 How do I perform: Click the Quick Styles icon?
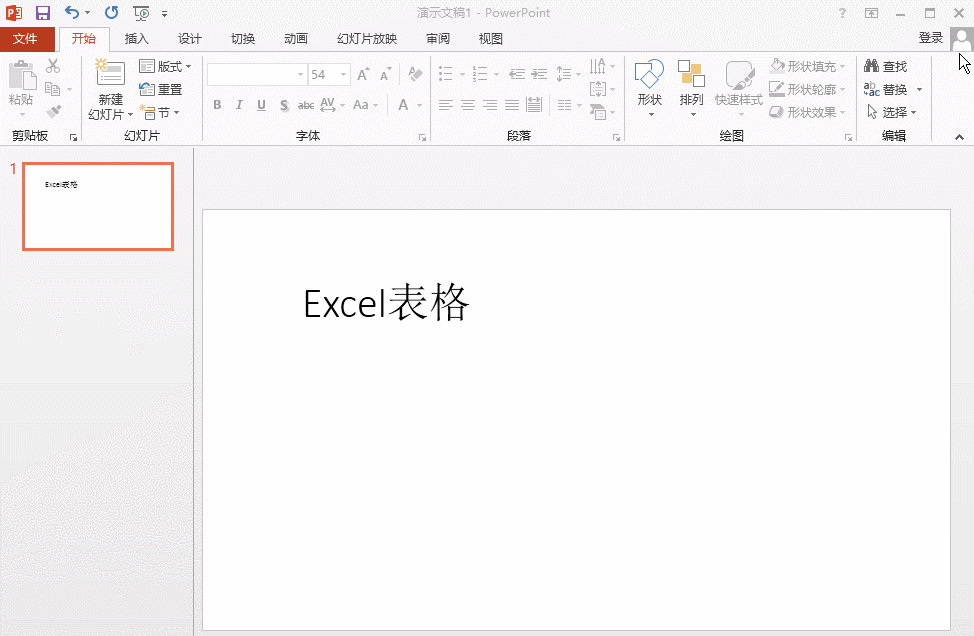[x=739, y=75]
